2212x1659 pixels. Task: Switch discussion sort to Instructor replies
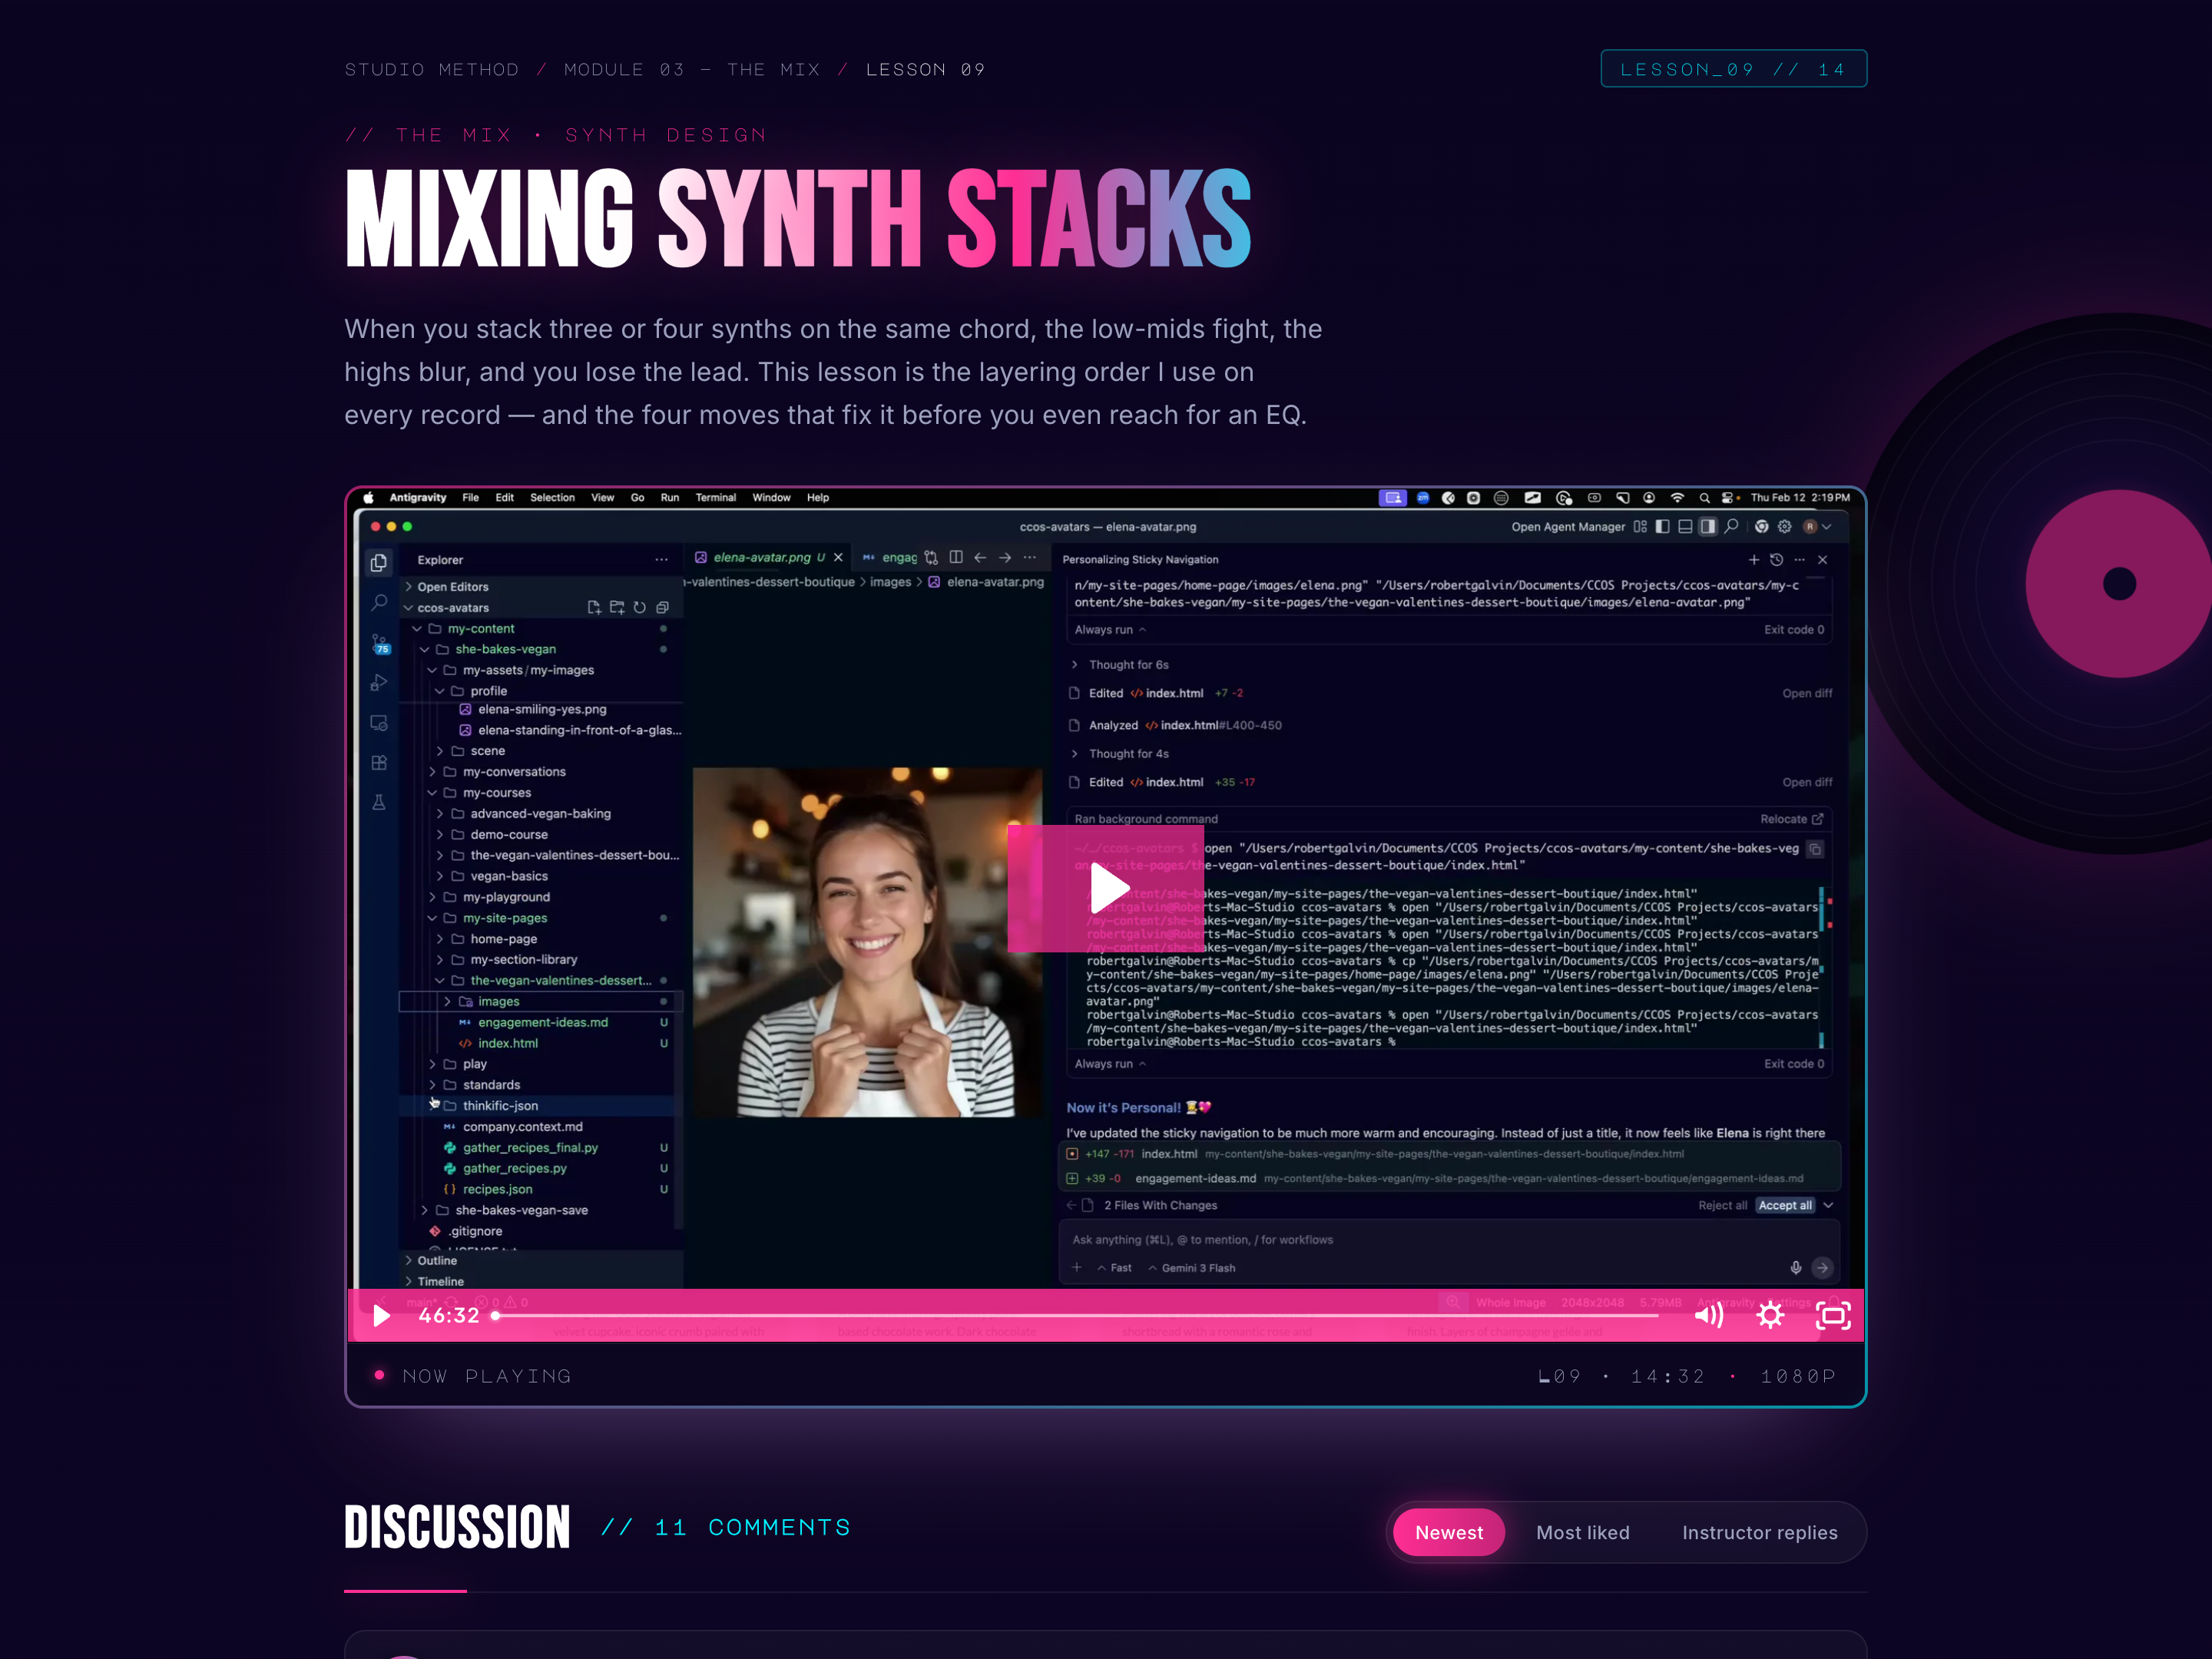tap(1759, 1532)
